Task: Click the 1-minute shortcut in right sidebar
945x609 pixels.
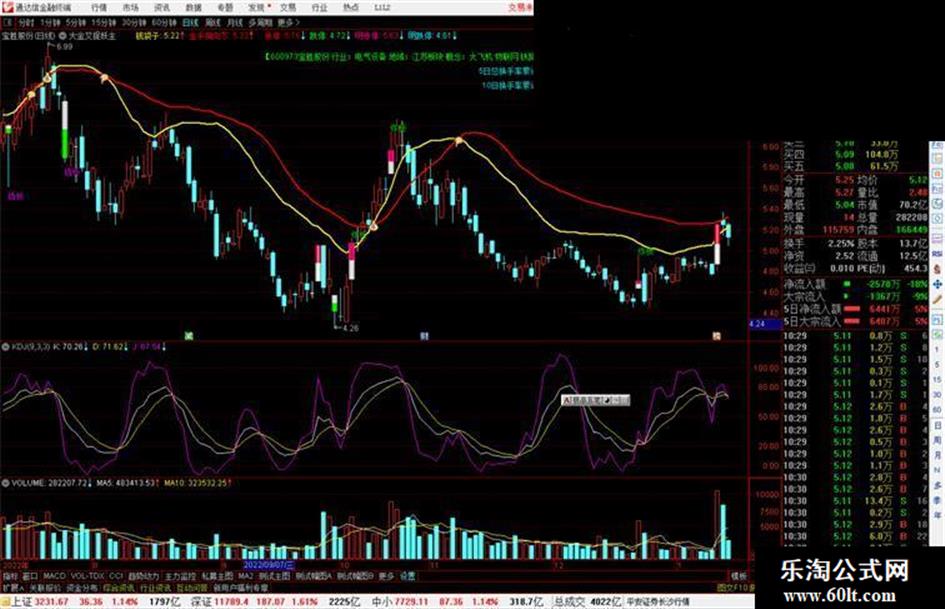Action: click(x=937, y=348)
